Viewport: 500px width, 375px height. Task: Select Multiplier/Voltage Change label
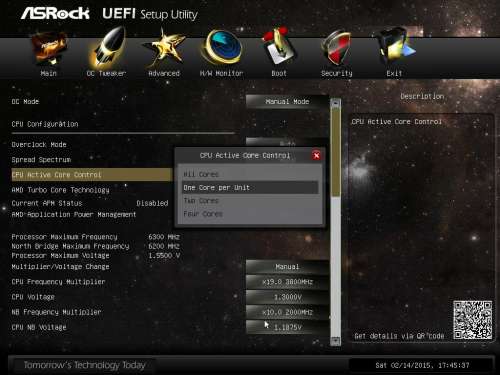(x=60, y=267)
